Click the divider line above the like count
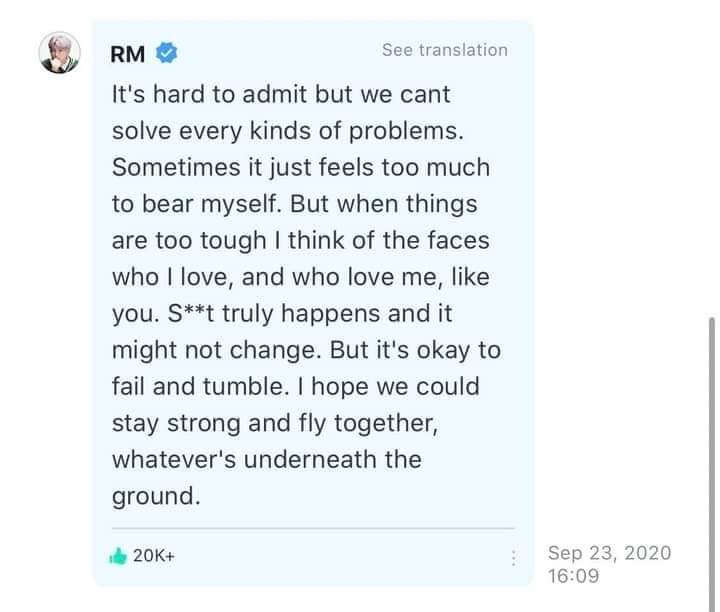The width and height of the screenshot is (720, 612). point(313,528)
